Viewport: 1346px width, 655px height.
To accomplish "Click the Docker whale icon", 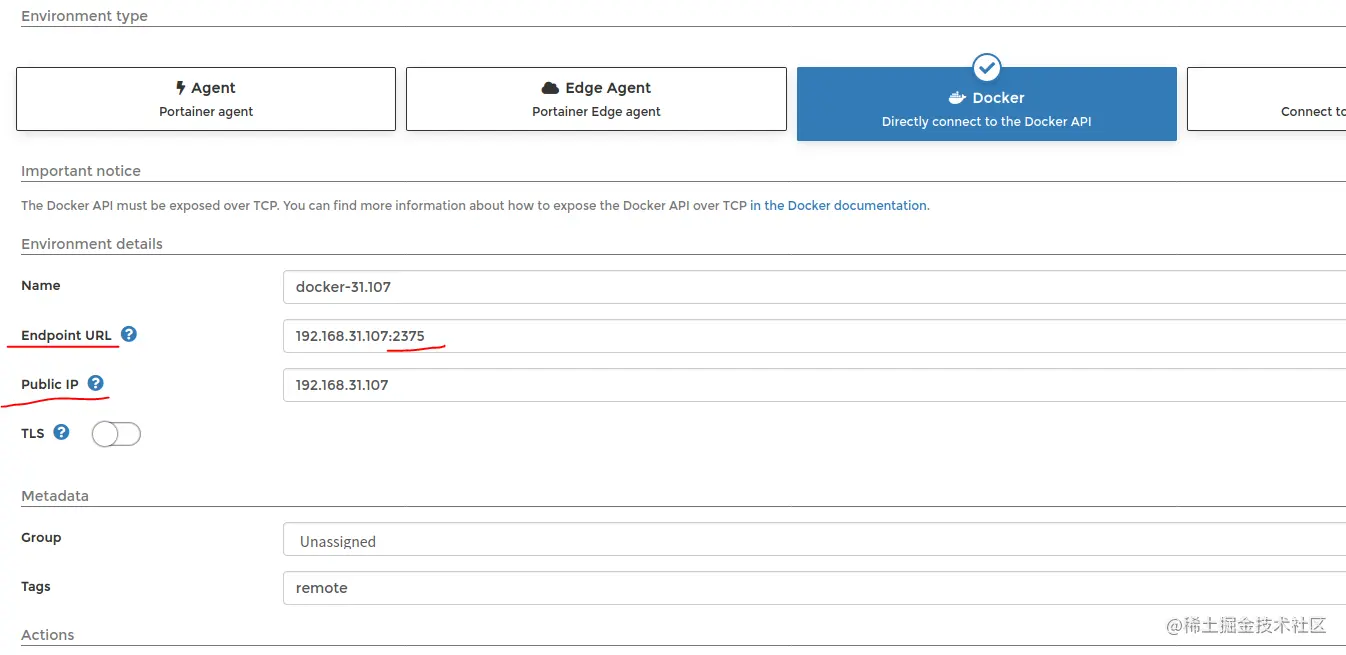I will (x=957, y=98).
